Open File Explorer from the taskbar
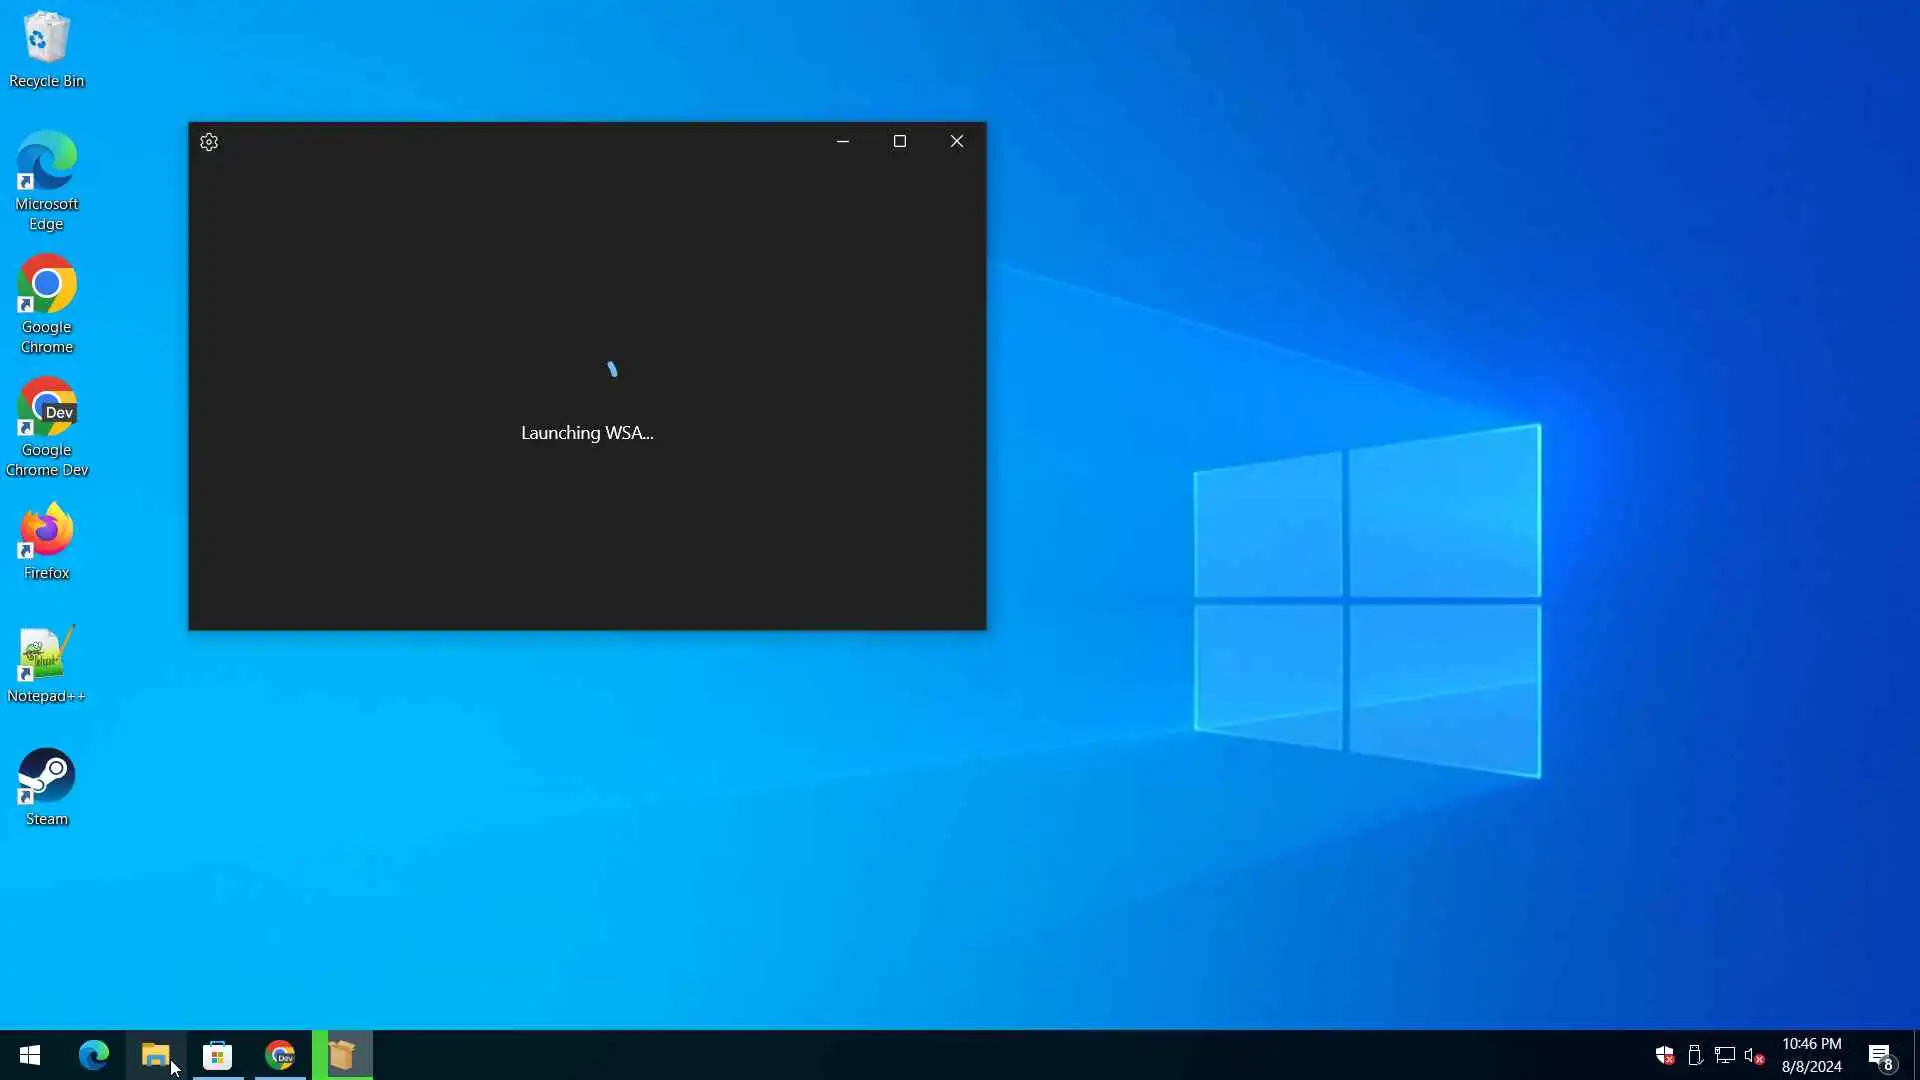The image size is (1920, 1080). (156, 1055)
